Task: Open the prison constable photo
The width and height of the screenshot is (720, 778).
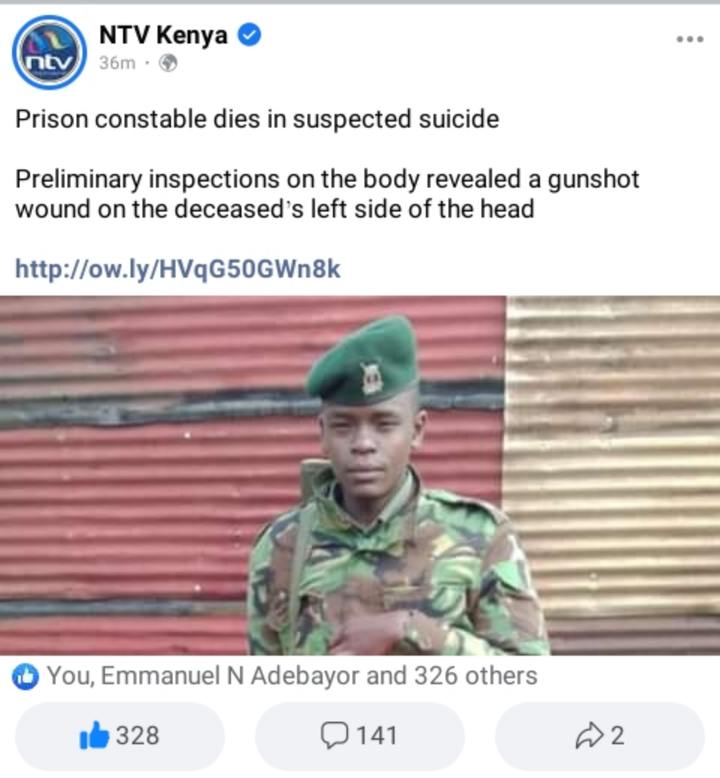Action: [360, 475]
